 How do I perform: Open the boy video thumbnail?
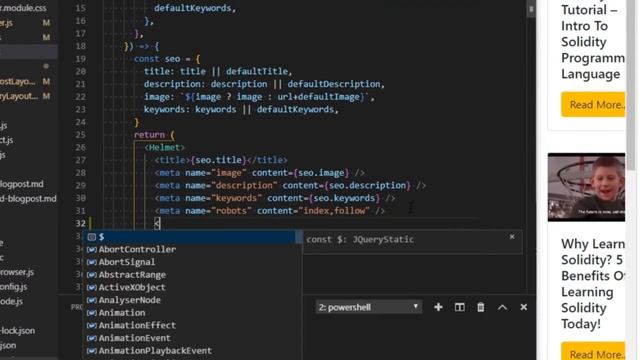pyautogui.click(x=586, y=187)
